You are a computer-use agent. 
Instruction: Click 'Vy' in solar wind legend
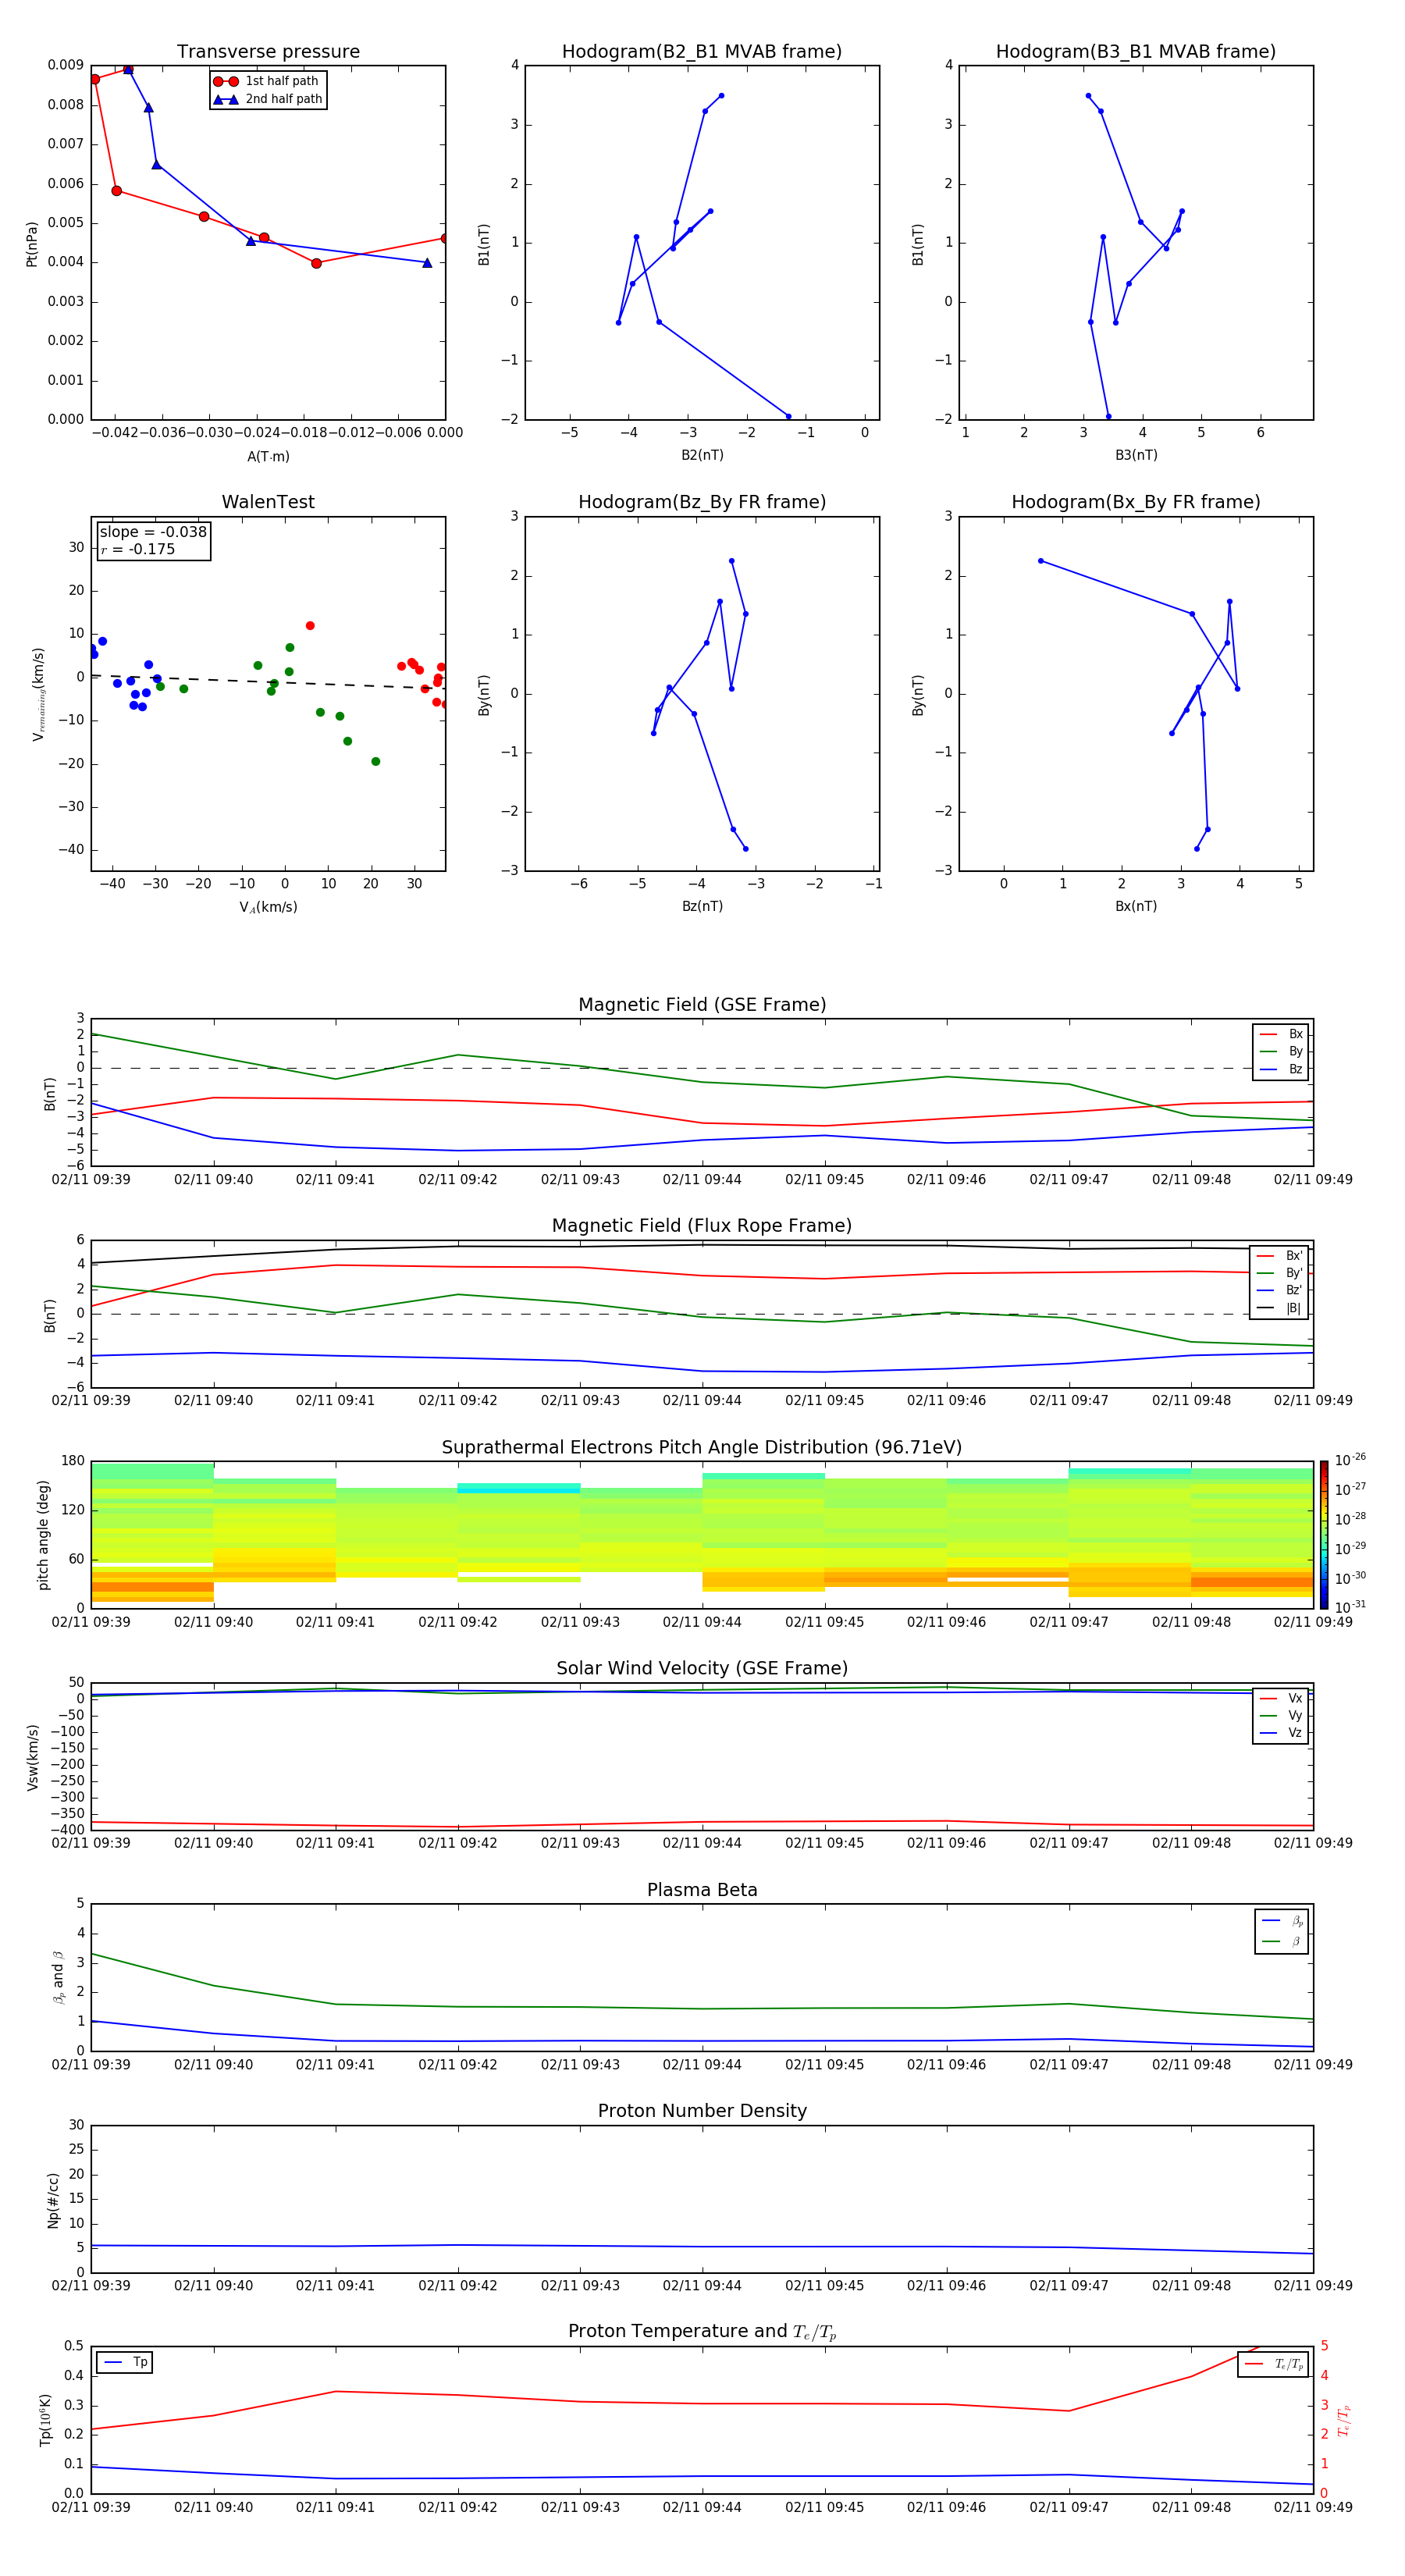point(1282,1716)
